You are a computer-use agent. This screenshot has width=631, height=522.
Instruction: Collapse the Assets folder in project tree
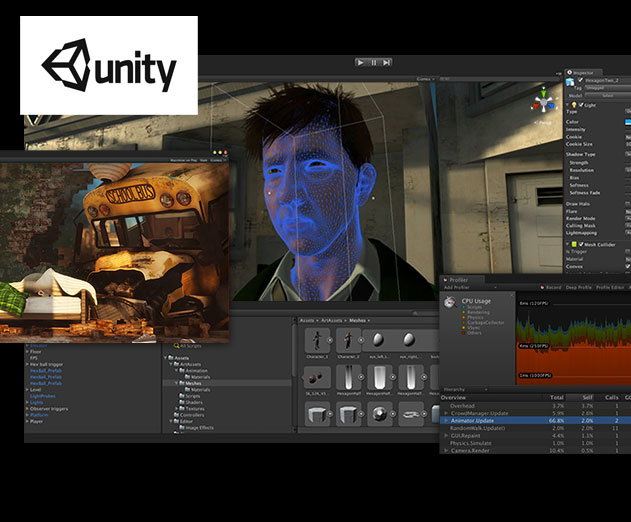pos(165,358)
